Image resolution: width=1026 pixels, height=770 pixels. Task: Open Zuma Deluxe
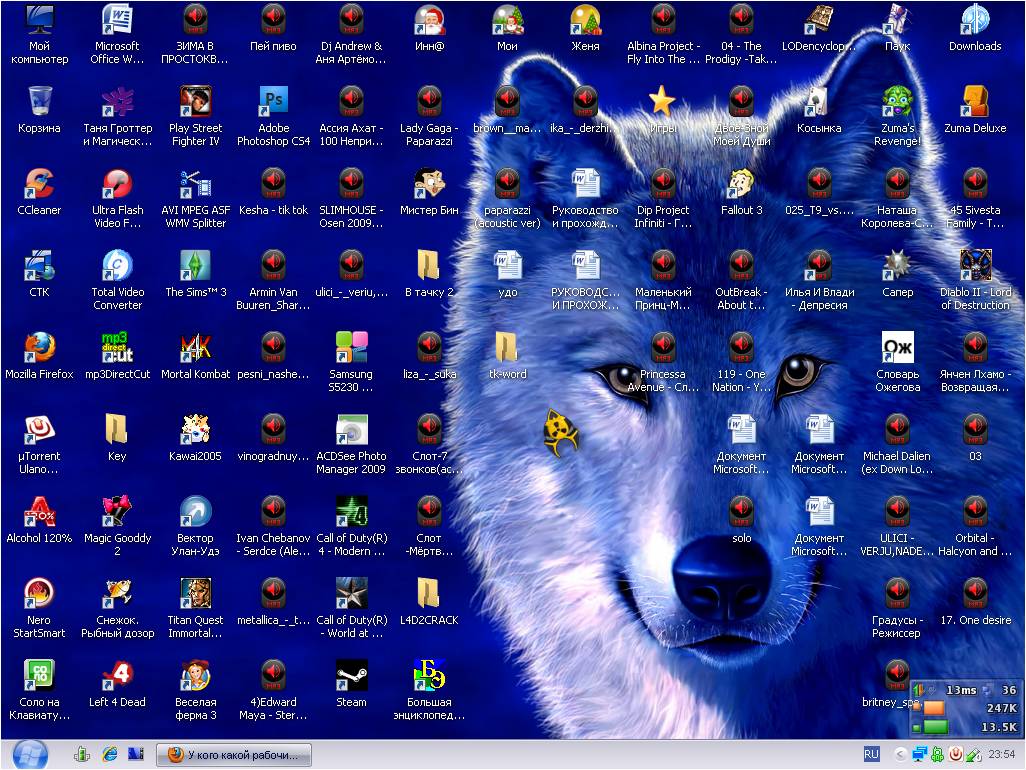click(975, 102)
